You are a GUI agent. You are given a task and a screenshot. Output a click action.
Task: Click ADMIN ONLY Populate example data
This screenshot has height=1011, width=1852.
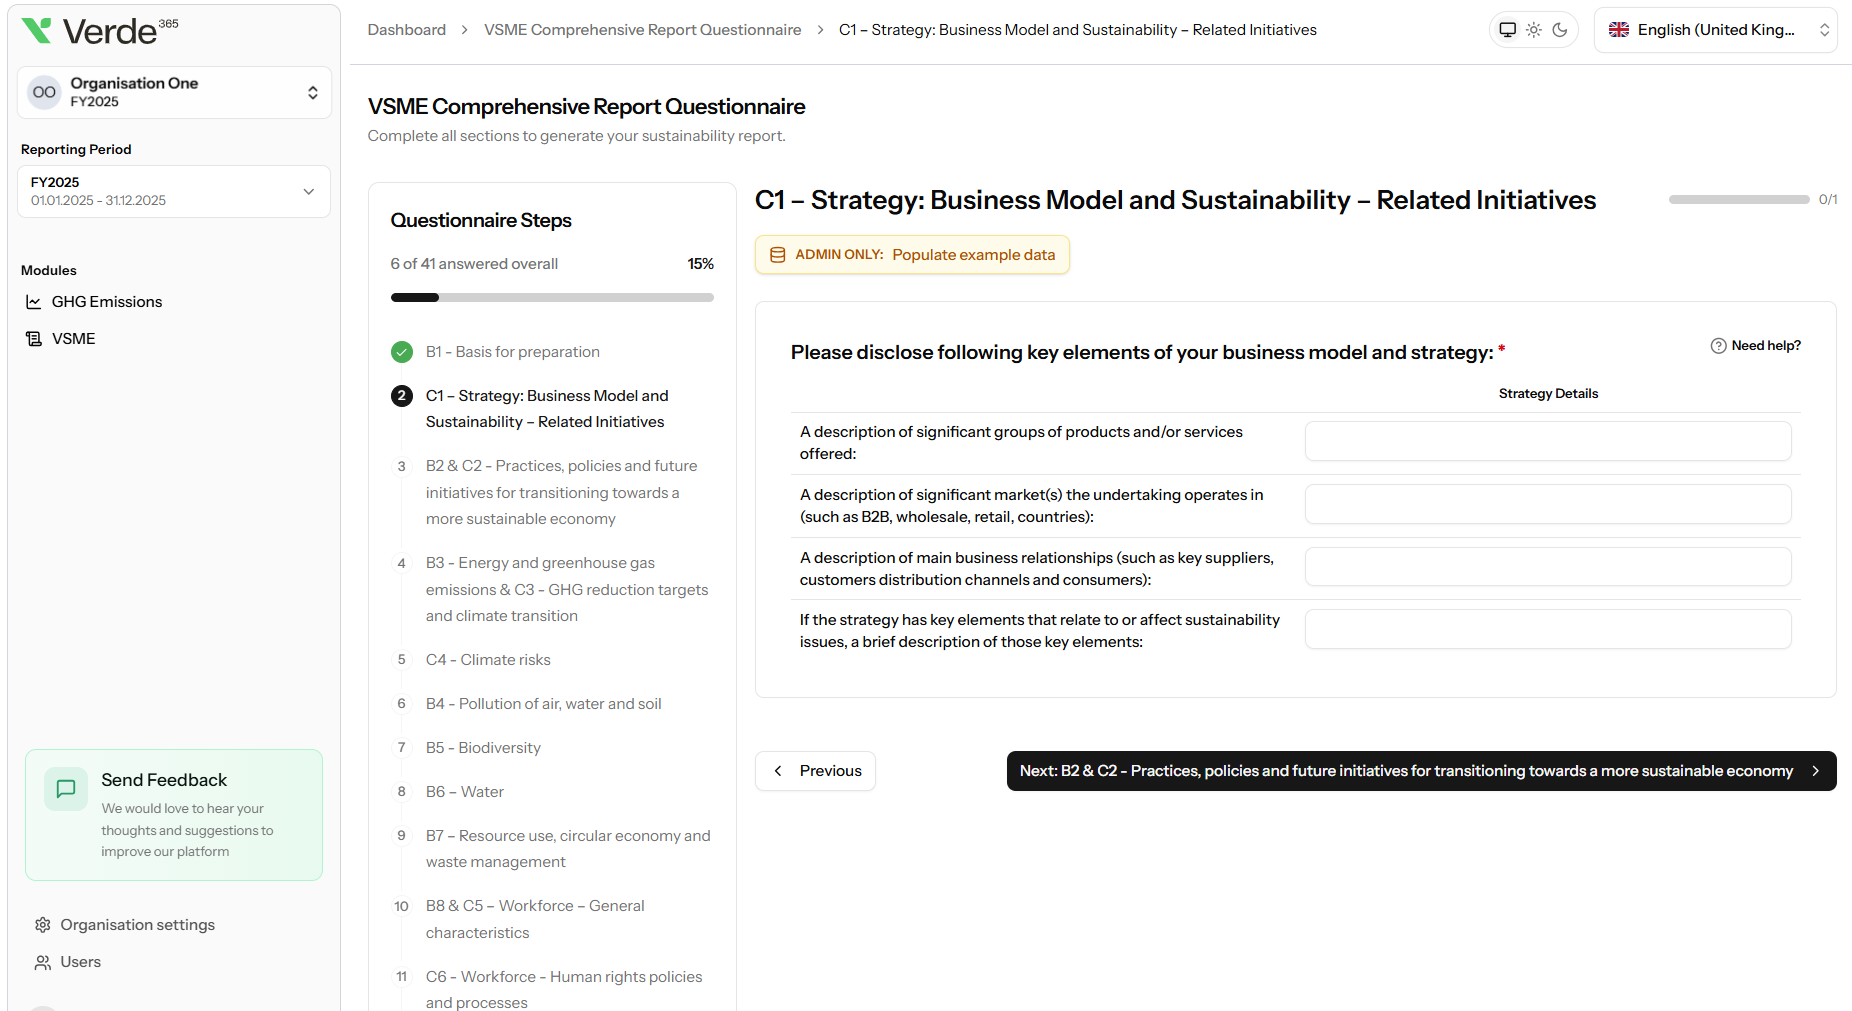(x=911, y=254)
